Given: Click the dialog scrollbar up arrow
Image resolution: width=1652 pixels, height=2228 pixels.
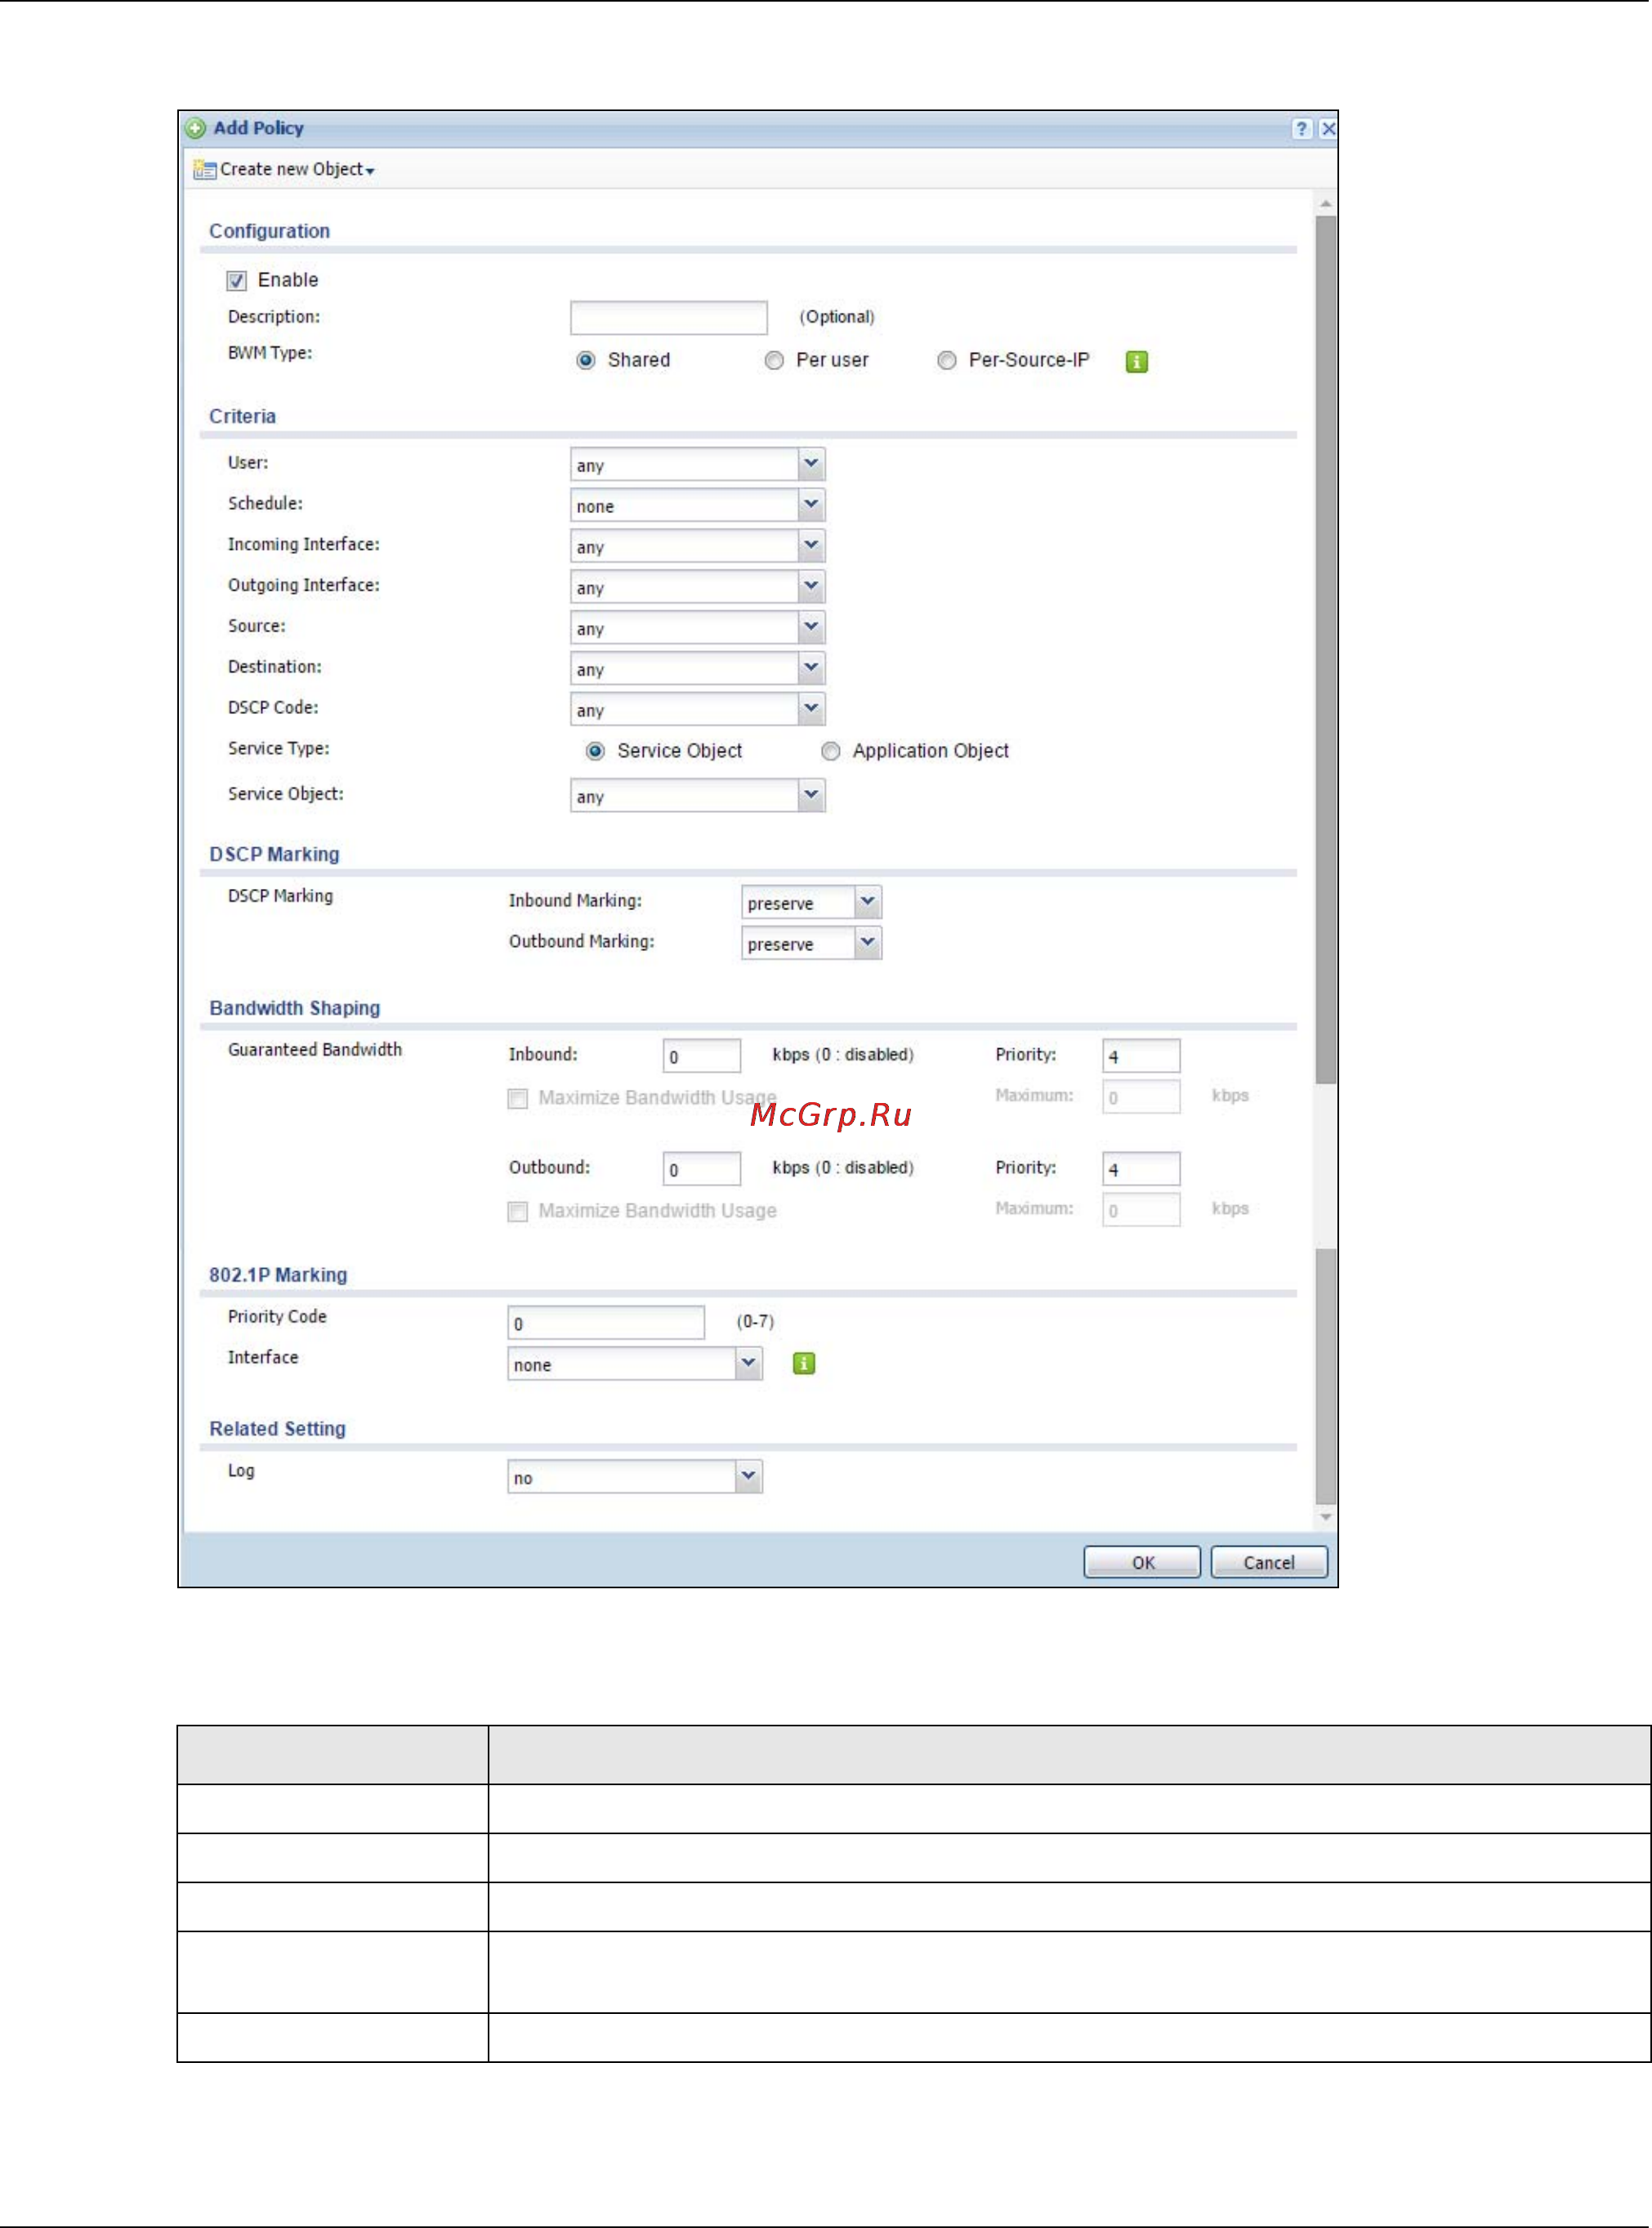Looking at the screenshot, I should [x=1326, y=204].
